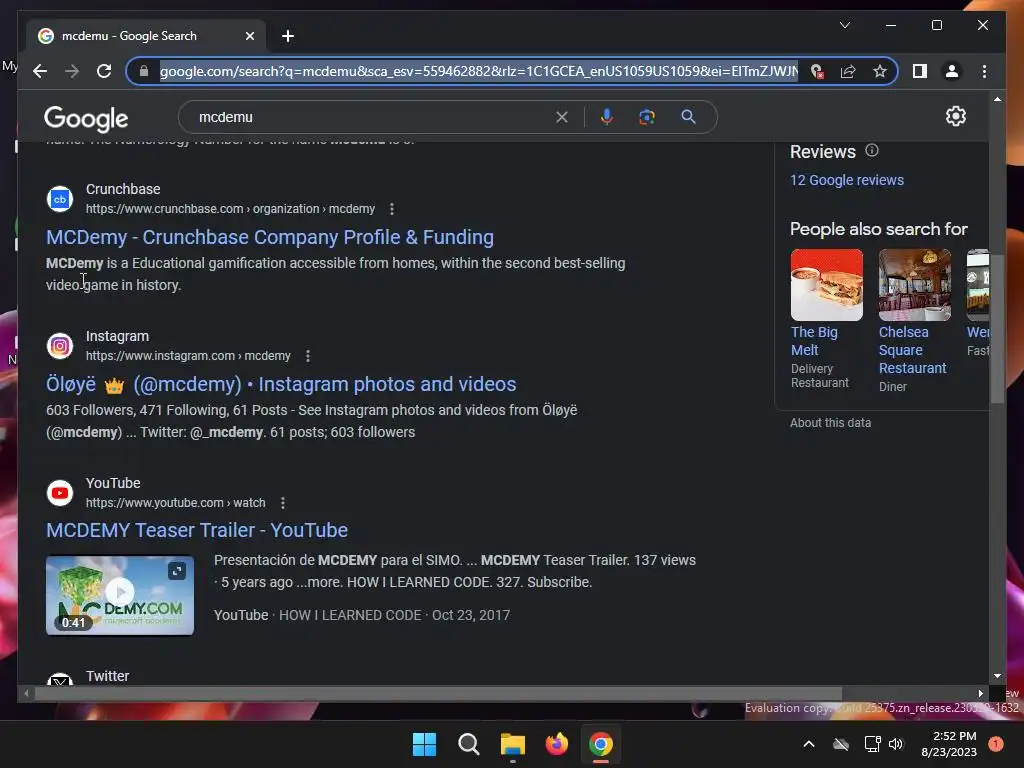Click crunchbase.com organization mcdemy URL text
The image size is (1024, 768).
231,209
